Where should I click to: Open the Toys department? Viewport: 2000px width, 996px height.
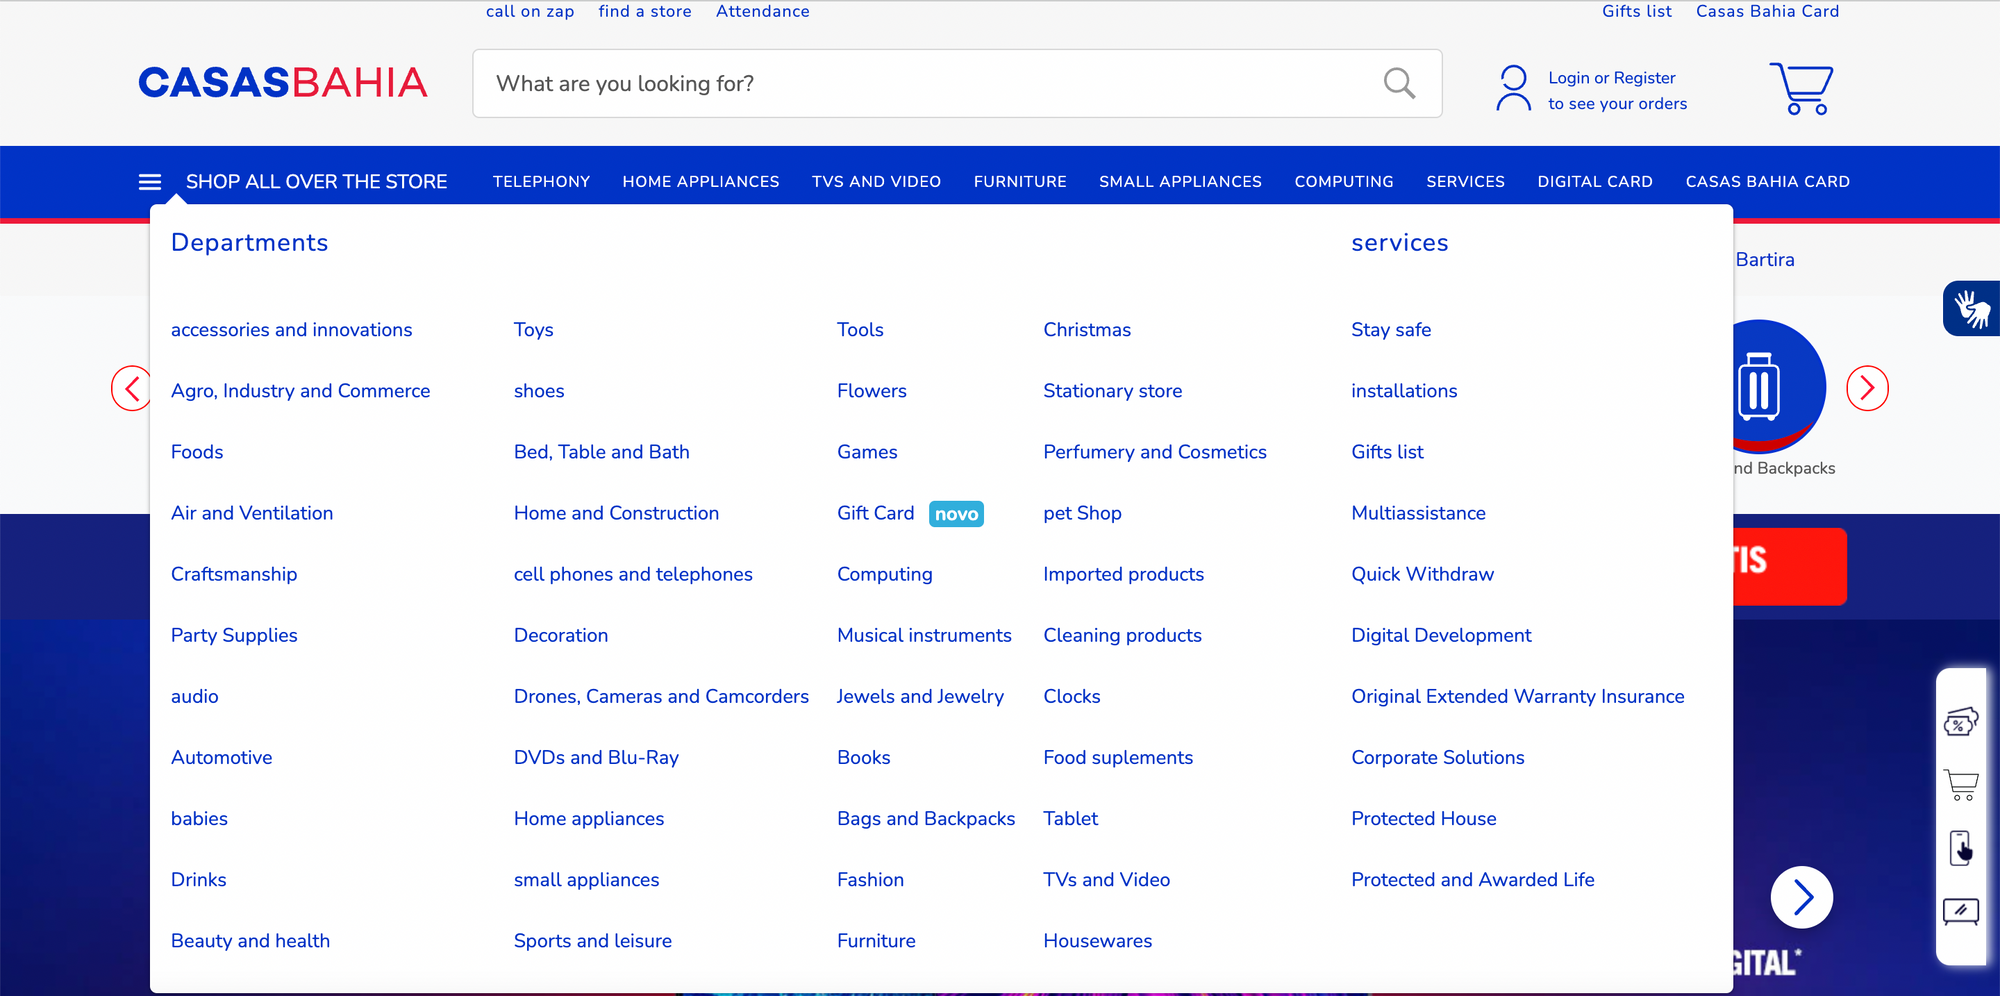(533, 330)
